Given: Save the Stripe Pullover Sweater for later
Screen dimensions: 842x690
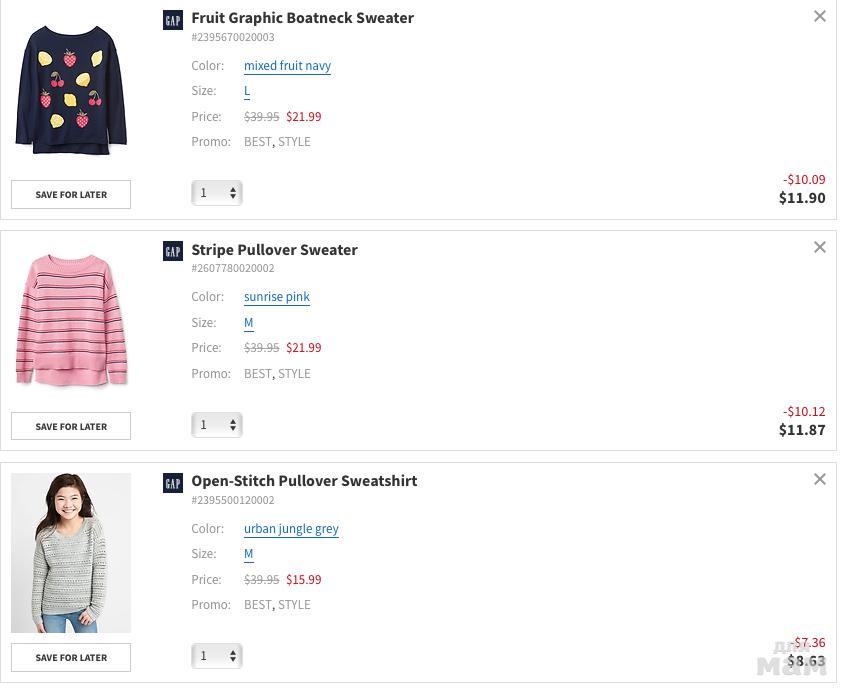Looking at the screenshot, I should (71, 426).
